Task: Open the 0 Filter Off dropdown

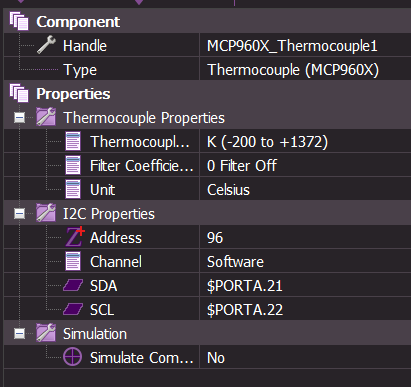Action: pyautogui.click(x=305, y=166)
